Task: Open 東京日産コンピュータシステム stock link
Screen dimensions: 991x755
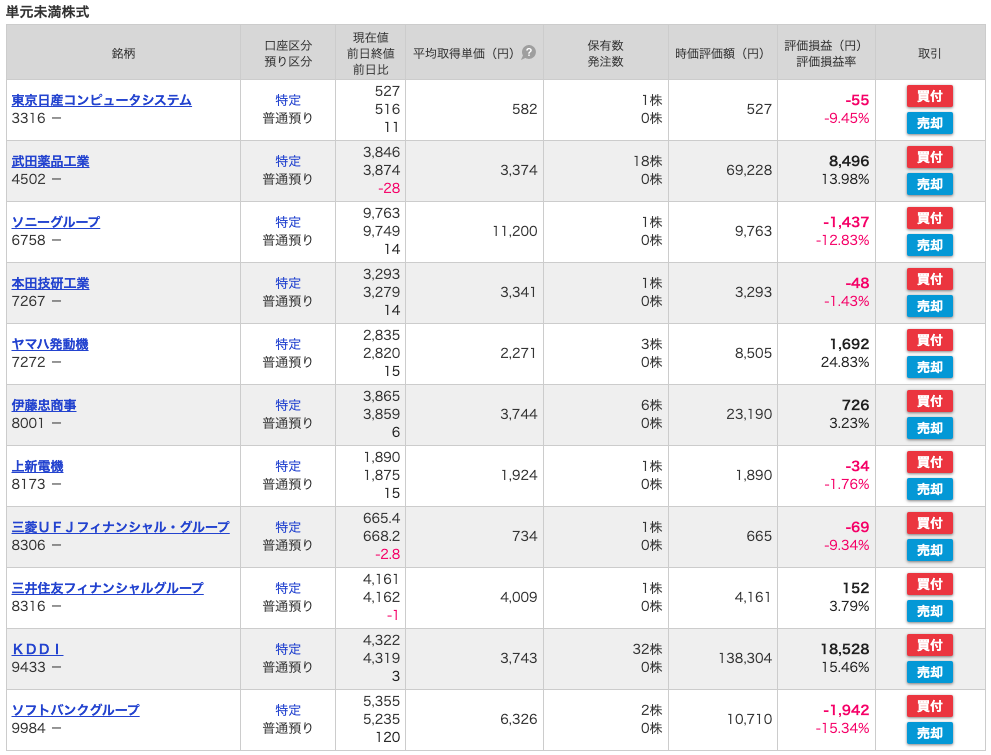Action: coord(102,100)
